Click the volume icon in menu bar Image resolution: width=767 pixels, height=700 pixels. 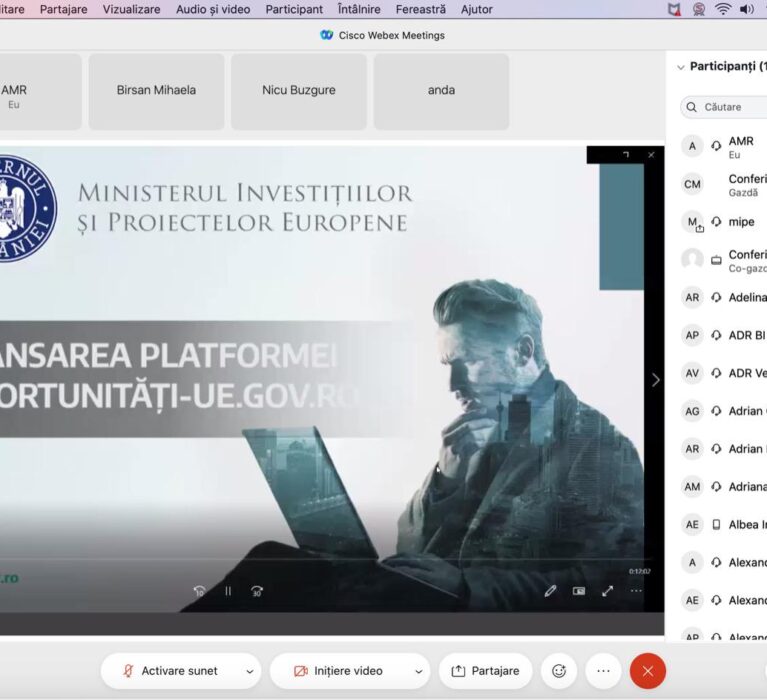click(746, 9)
